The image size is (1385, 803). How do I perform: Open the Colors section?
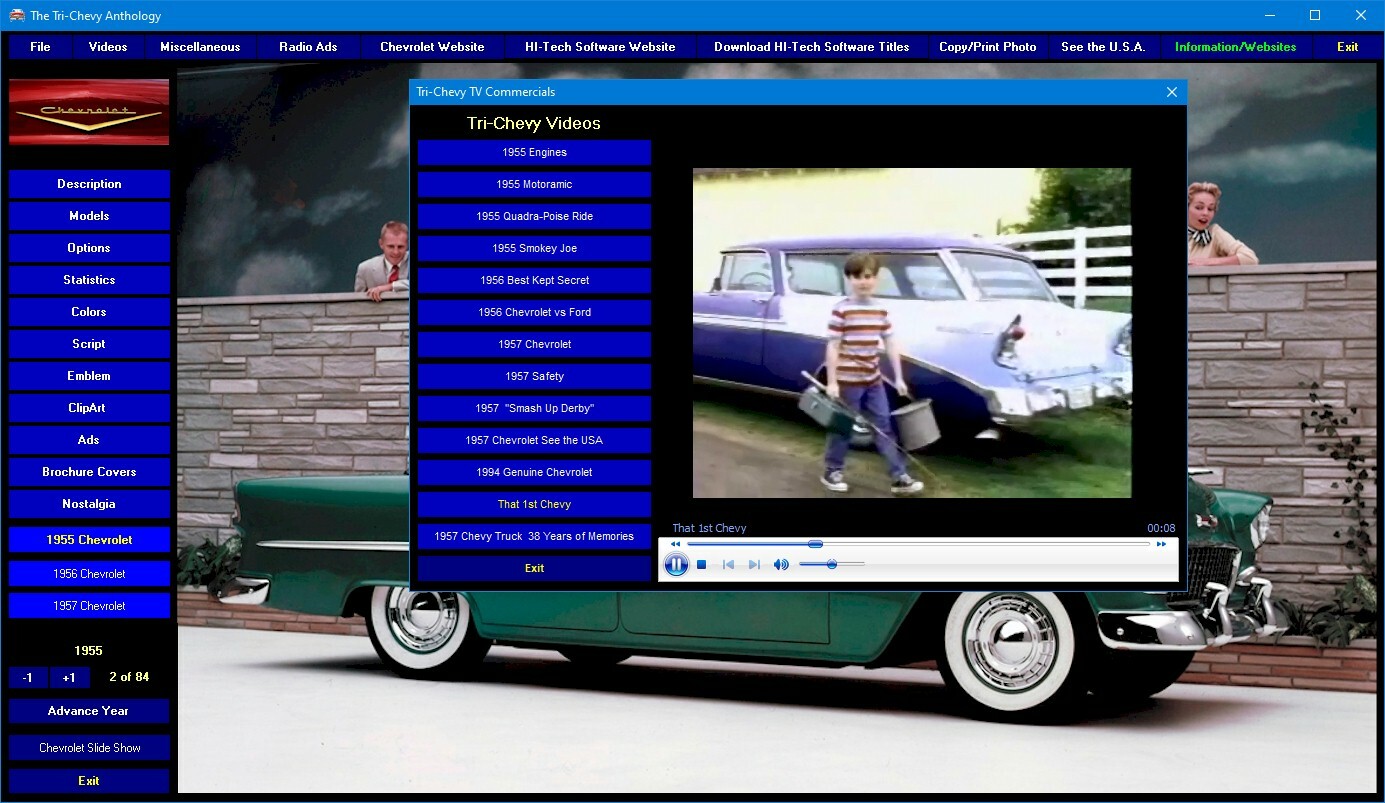pyautogui.click(x=89, y=312)
